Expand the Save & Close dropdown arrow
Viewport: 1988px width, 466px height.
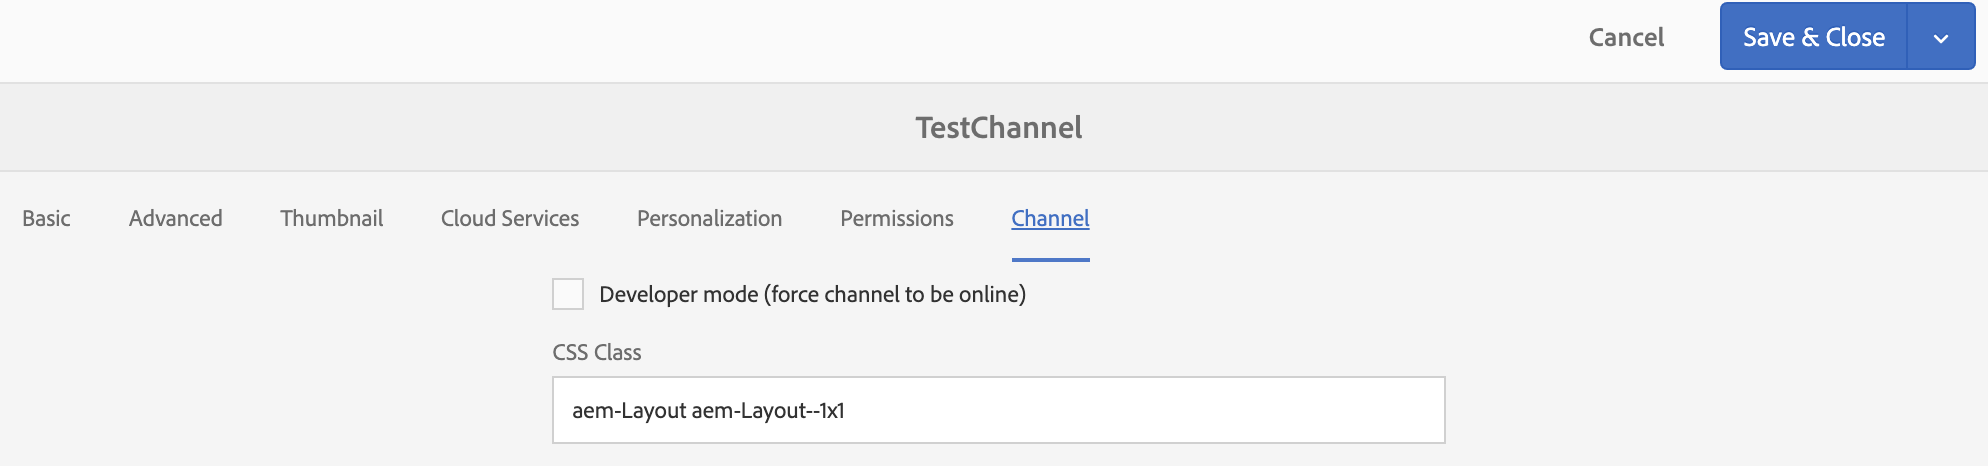(1941, 39)
